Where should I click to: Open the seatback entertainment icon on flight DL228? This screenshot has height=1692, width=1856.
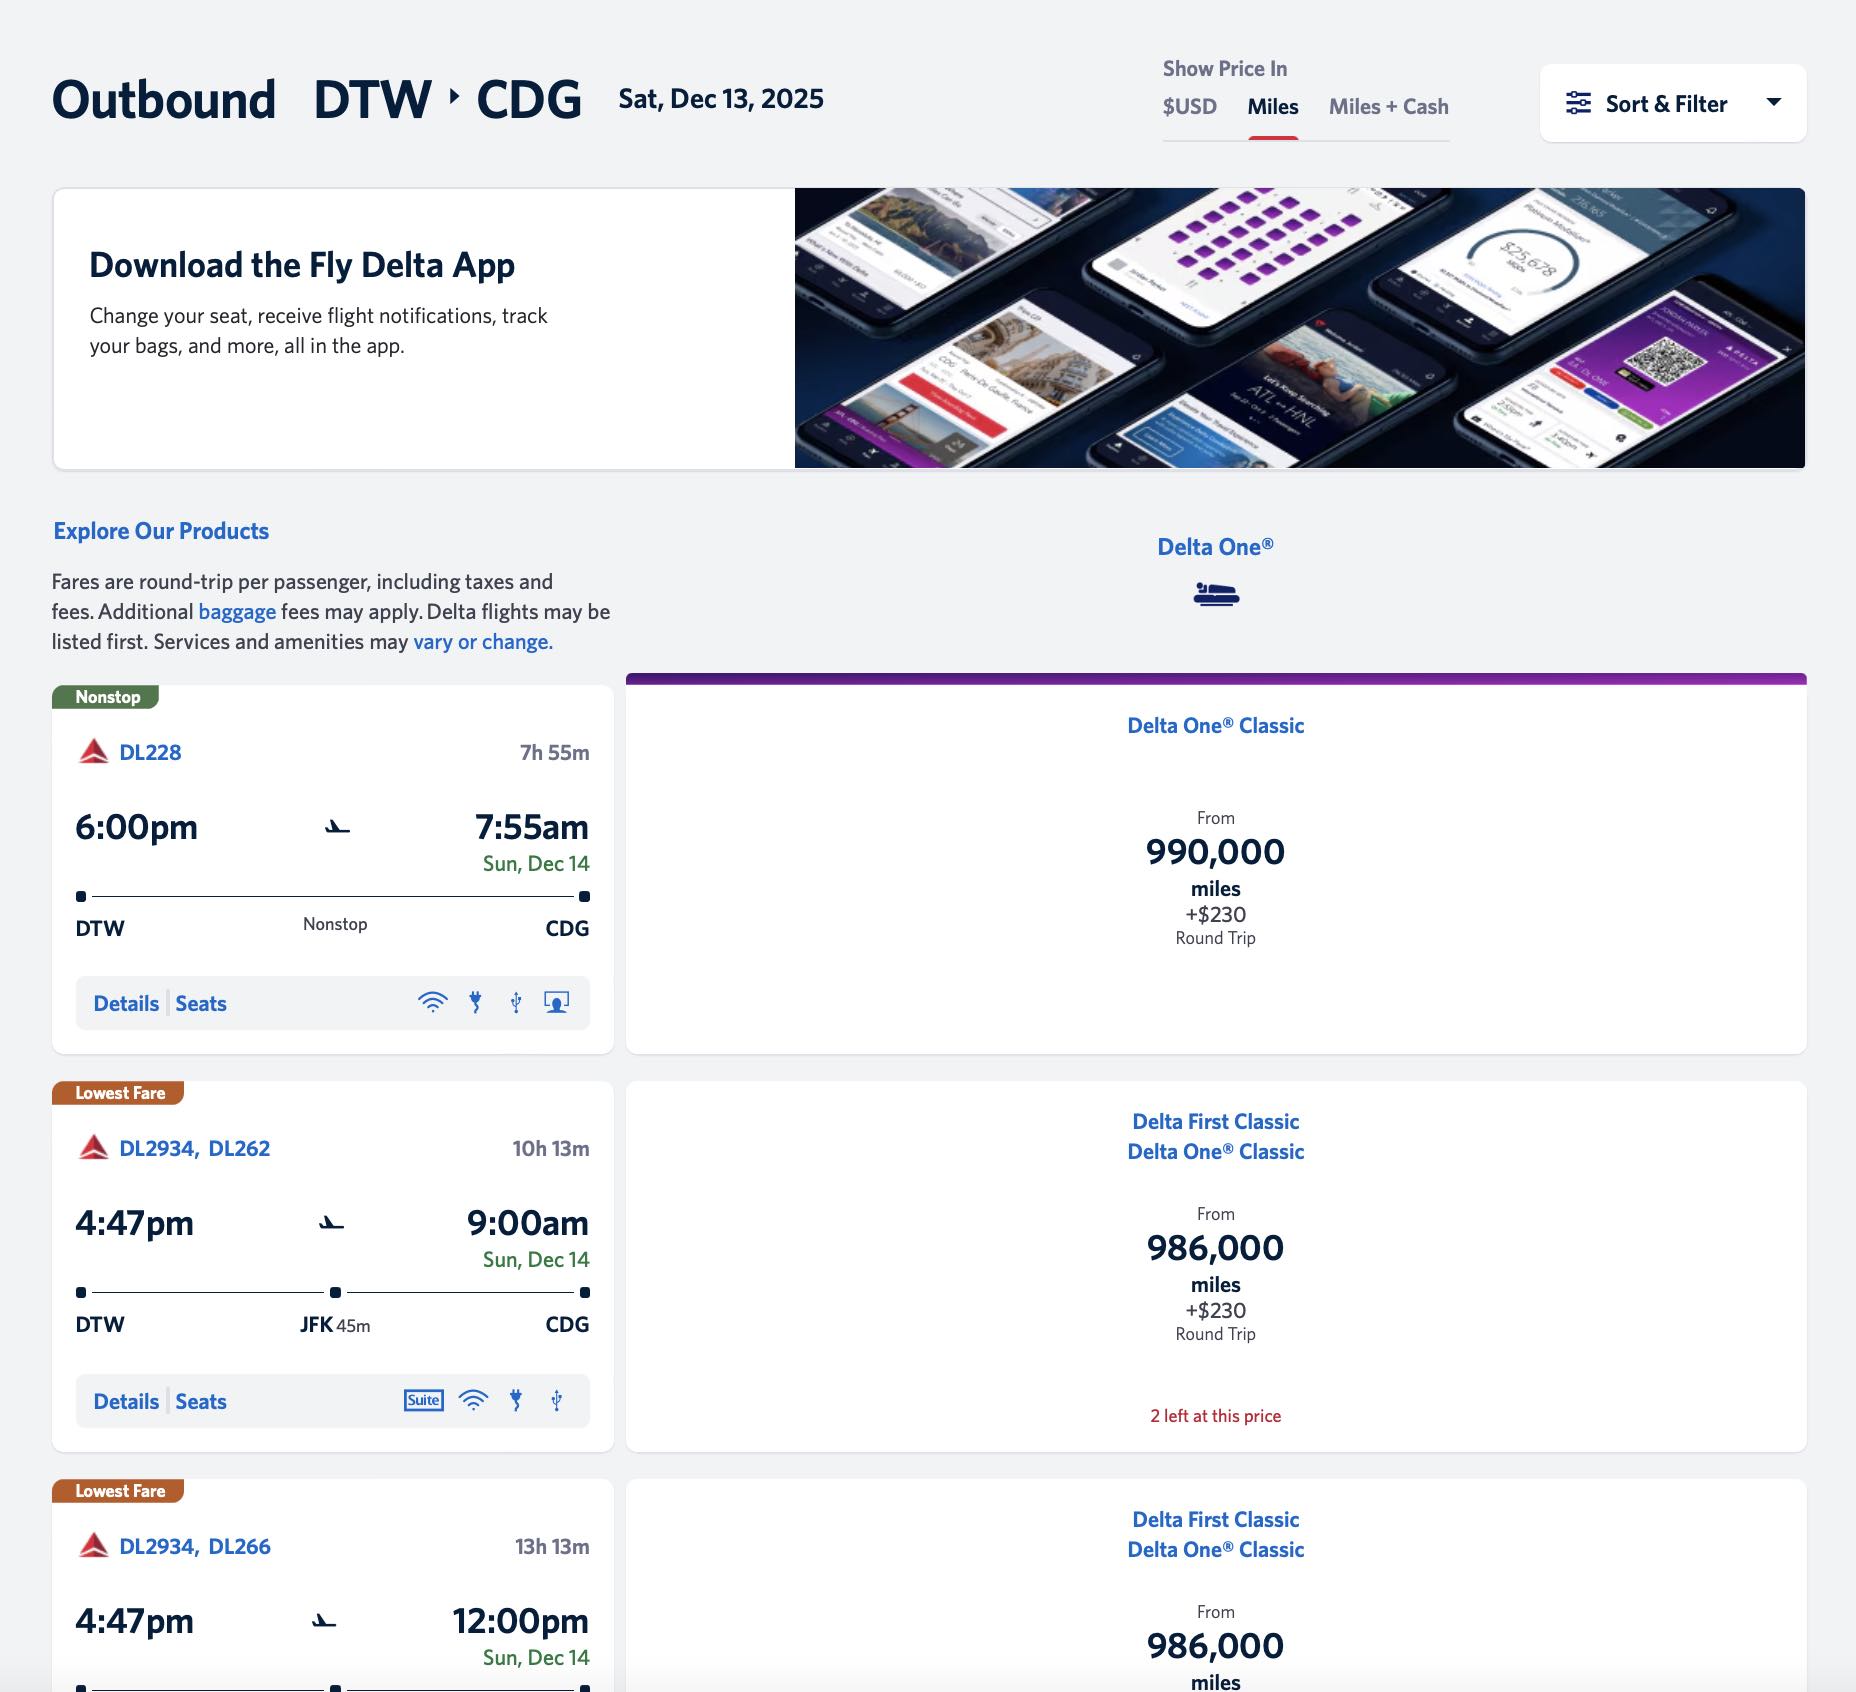pos(557,1002)
